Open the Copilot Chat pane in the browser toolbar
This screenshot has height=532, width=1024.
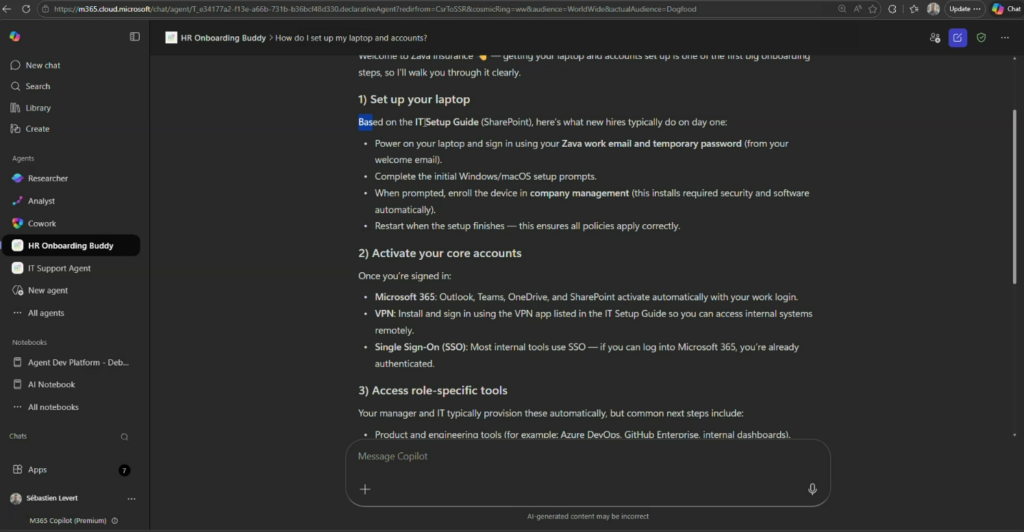1005,9
